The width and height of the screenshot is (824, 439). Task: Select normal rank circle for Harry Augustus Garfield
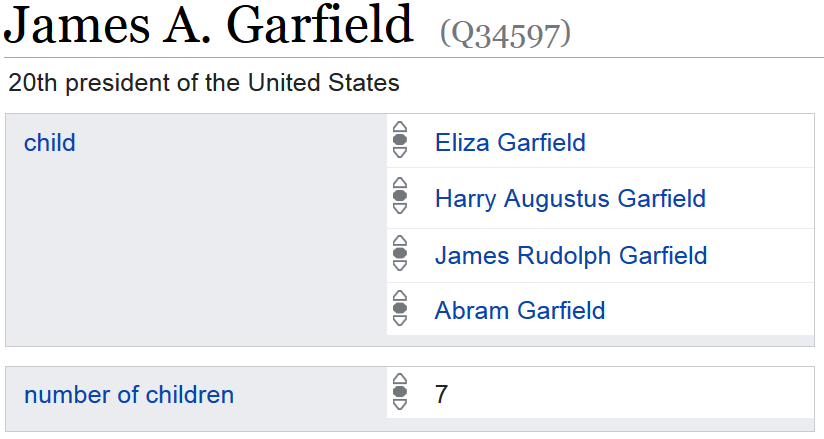click(400, 197)
